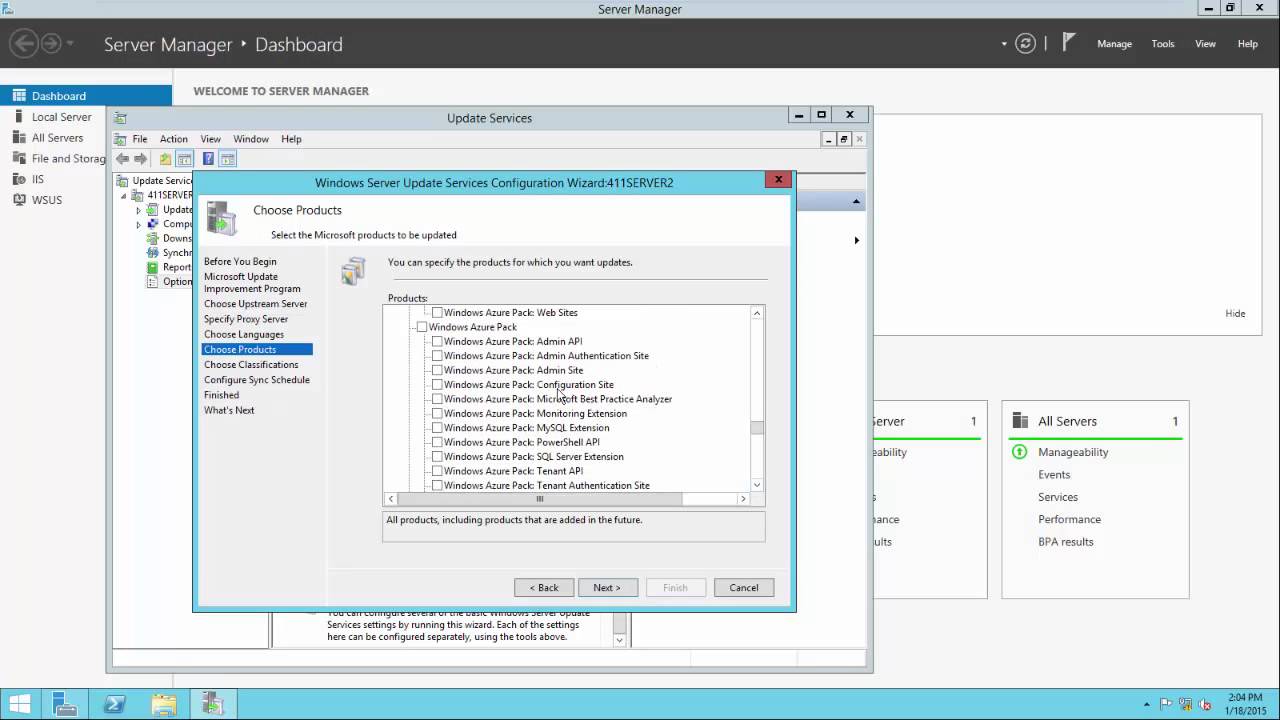Open File Explorer from the taskbar

point(164,704)
